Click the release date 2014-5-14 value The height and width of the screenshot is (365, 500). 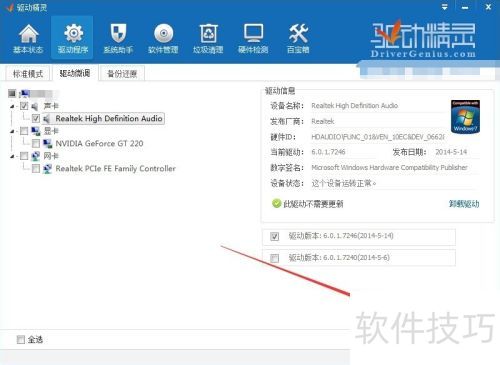451,152
